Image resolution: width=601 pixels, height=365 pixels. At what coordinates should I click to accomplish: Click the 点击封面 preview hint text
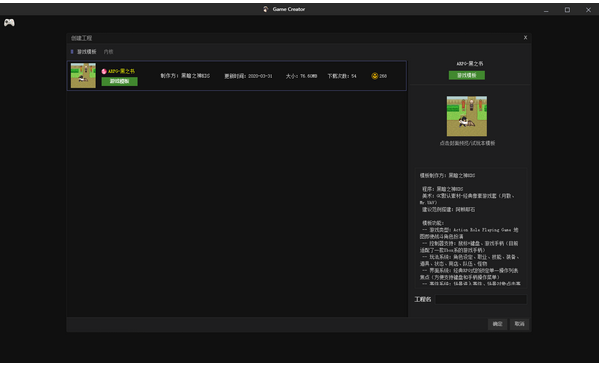467,143
